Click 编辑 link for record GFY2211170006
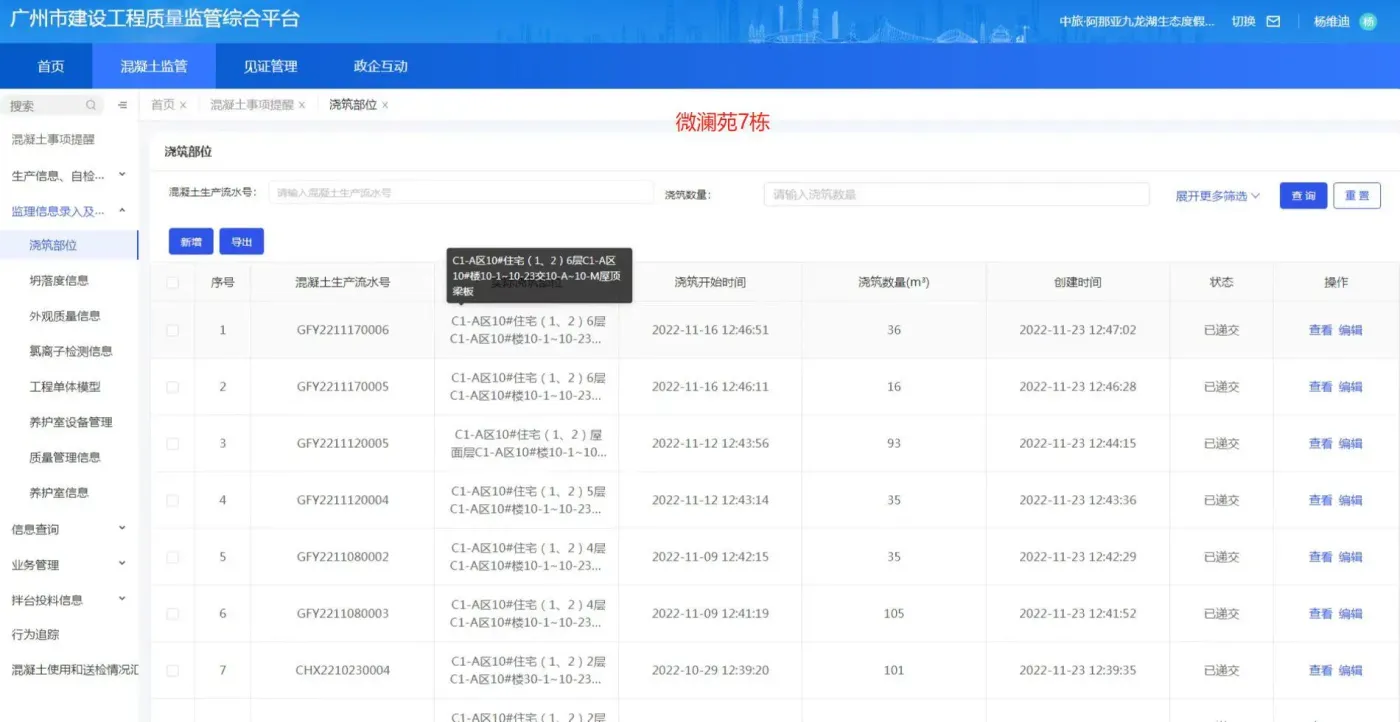The image size is (1400, 722). [x=1350, y=330]
